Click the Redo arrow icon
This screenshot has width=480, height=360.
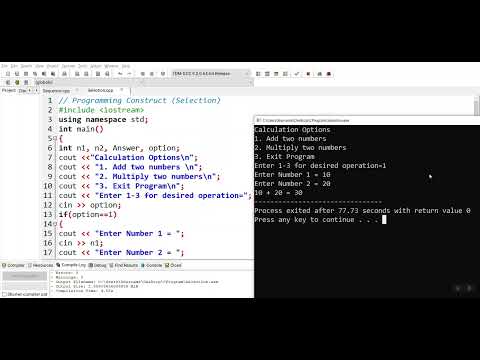tap(129, 74)
